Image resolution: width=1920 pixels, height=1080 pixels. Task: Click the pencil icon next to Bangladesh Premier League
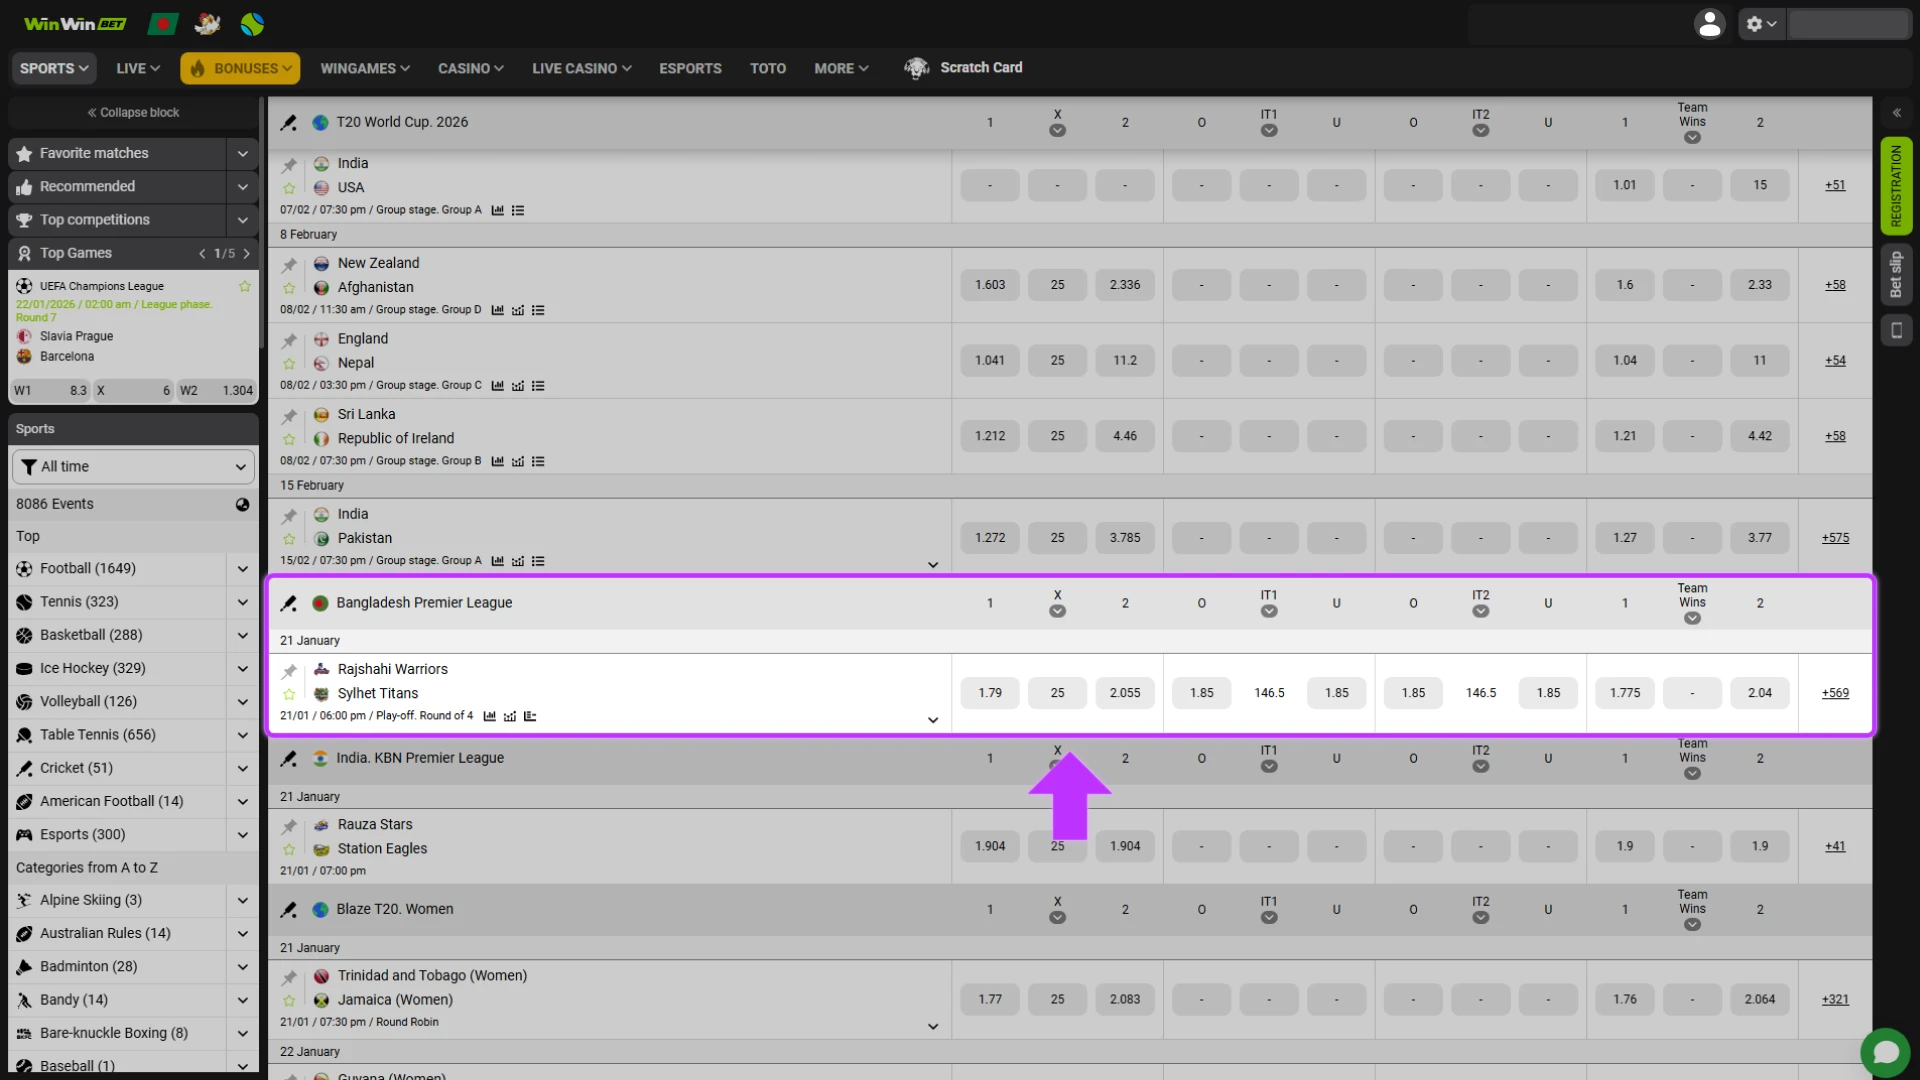289,603
